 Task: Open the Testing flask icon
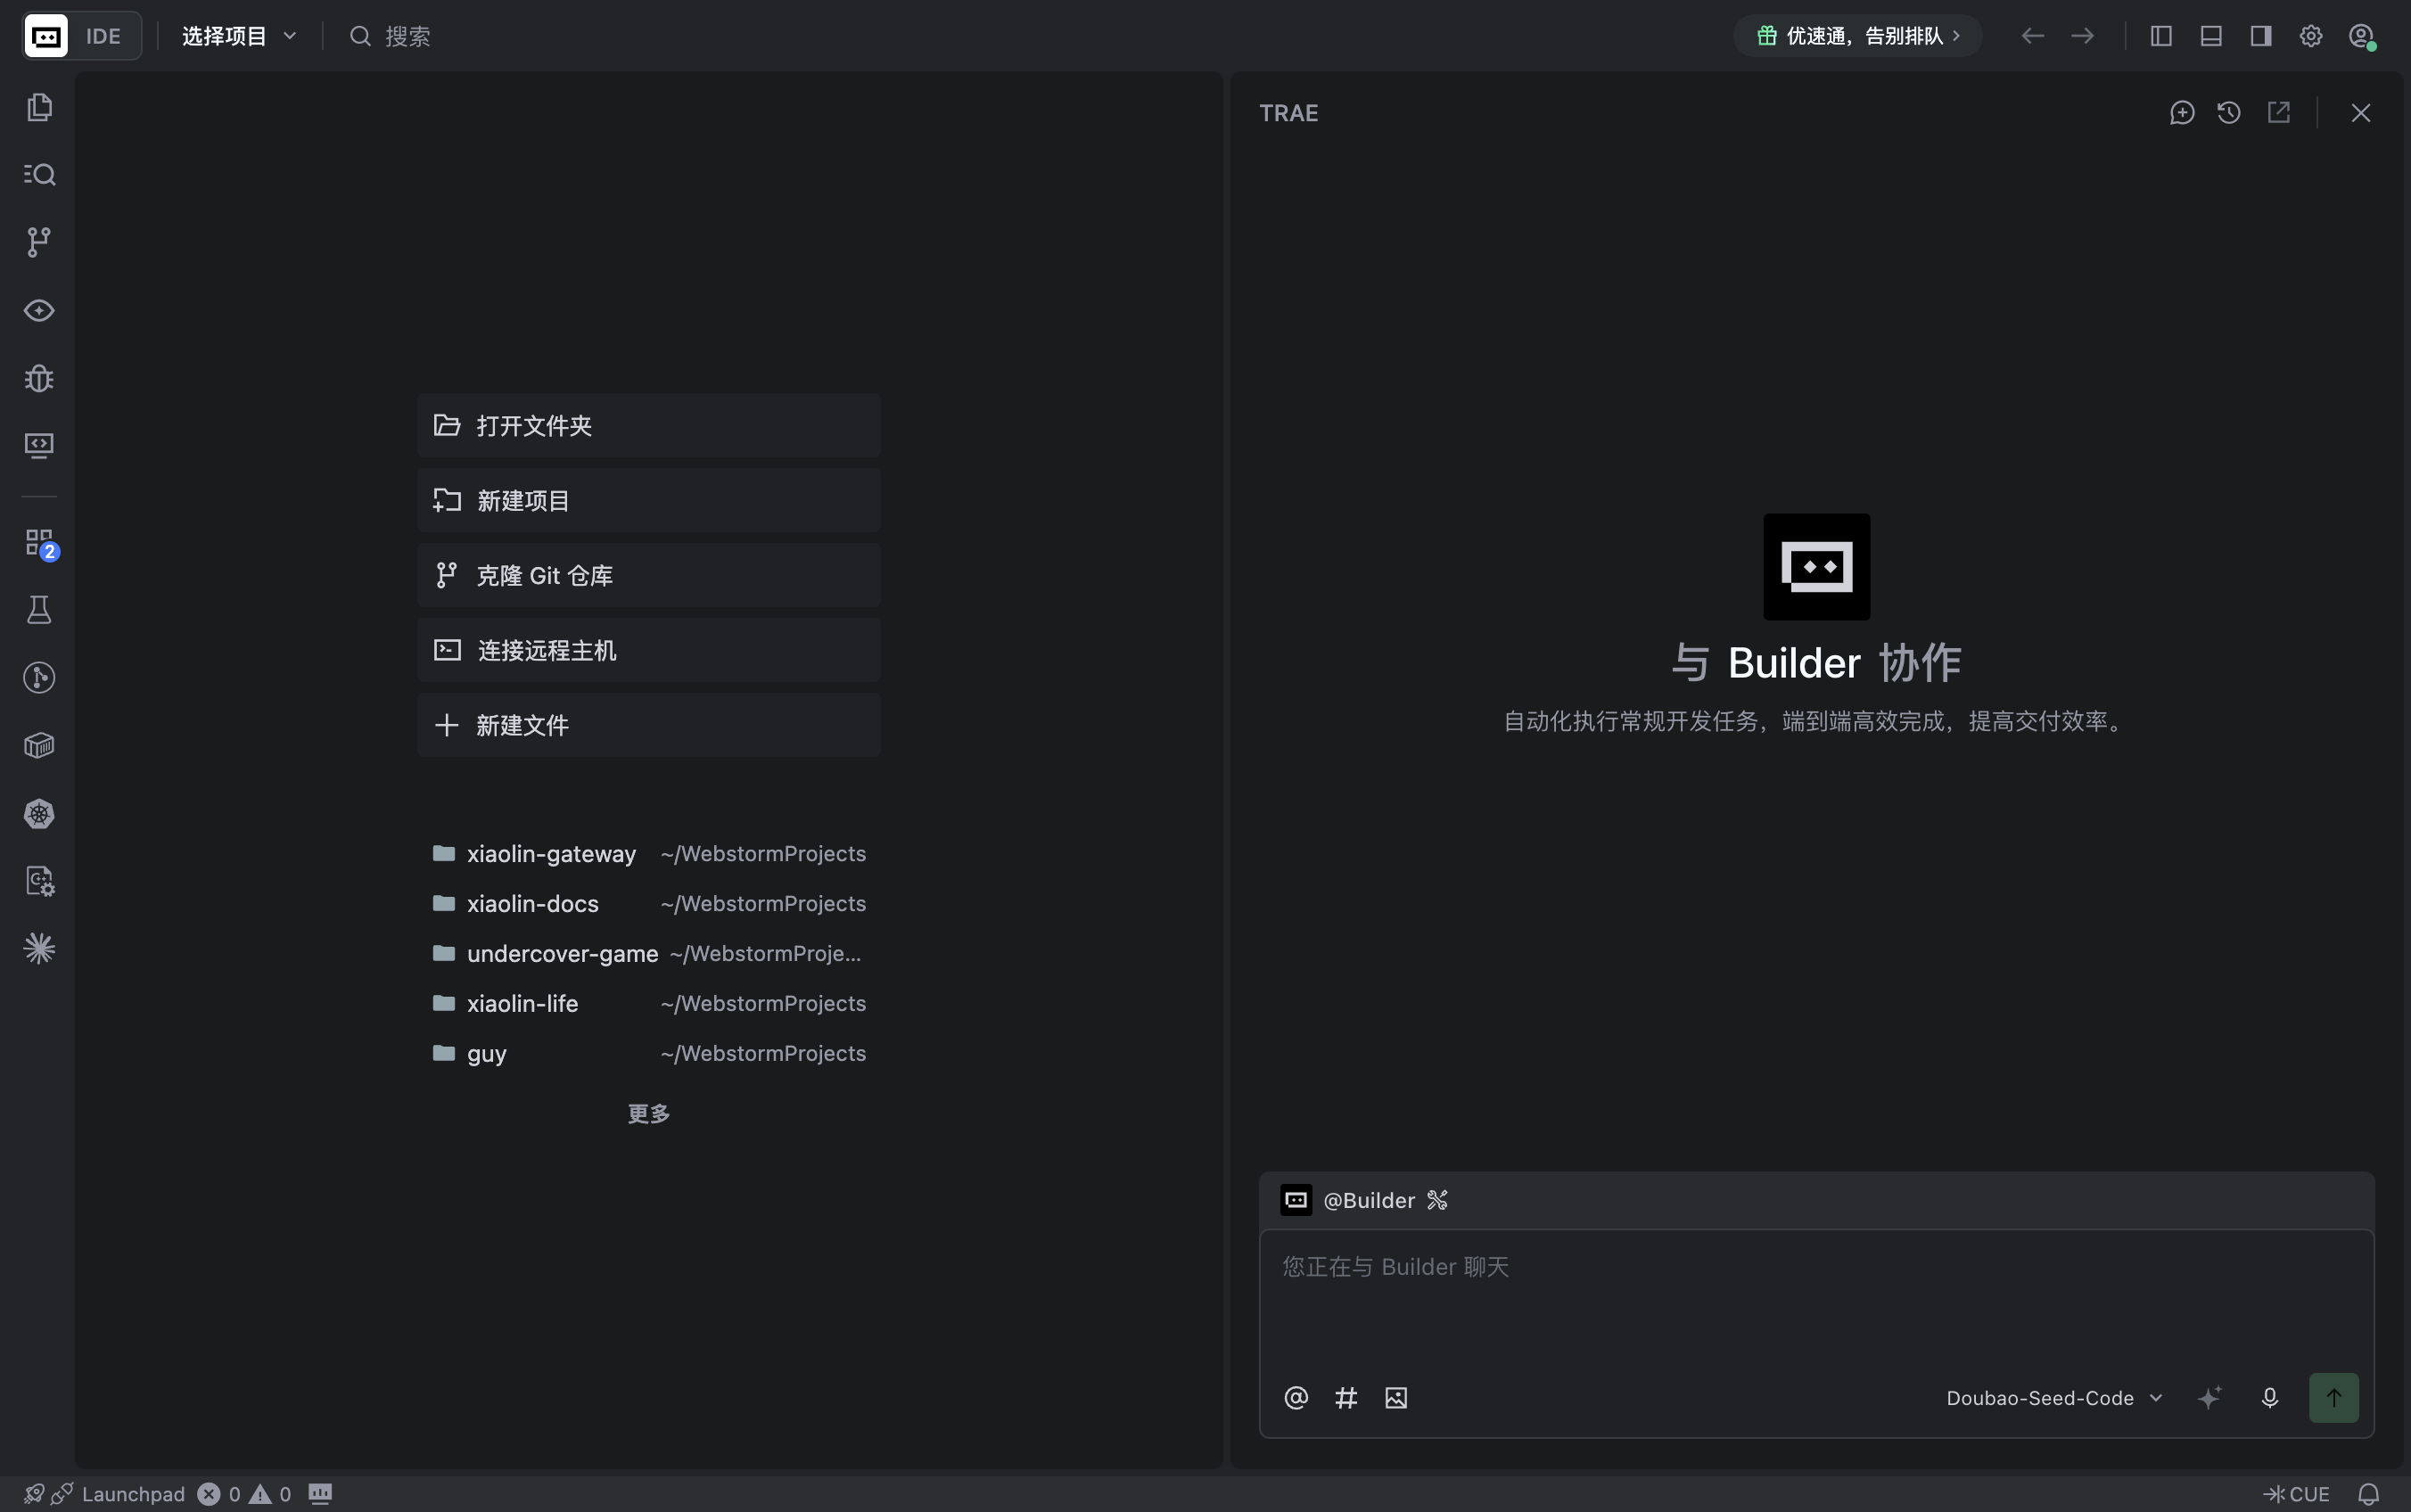point(39,610)
